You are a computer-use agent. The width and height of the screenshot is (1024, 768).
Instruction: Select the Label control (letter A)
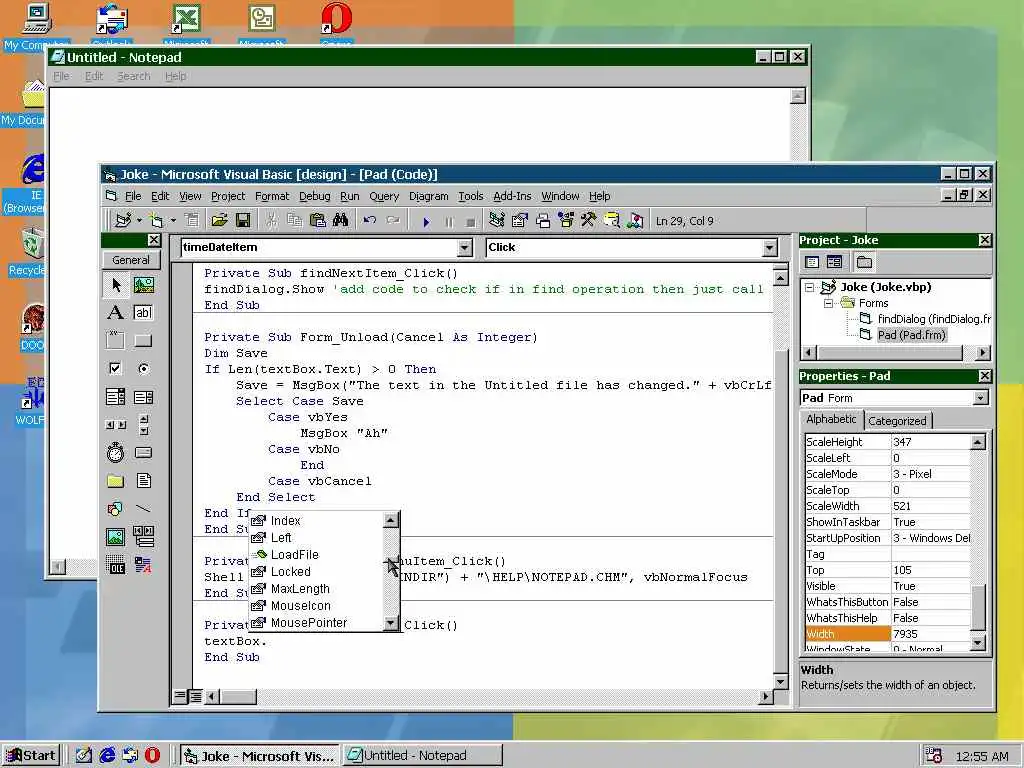coord(116,313)
